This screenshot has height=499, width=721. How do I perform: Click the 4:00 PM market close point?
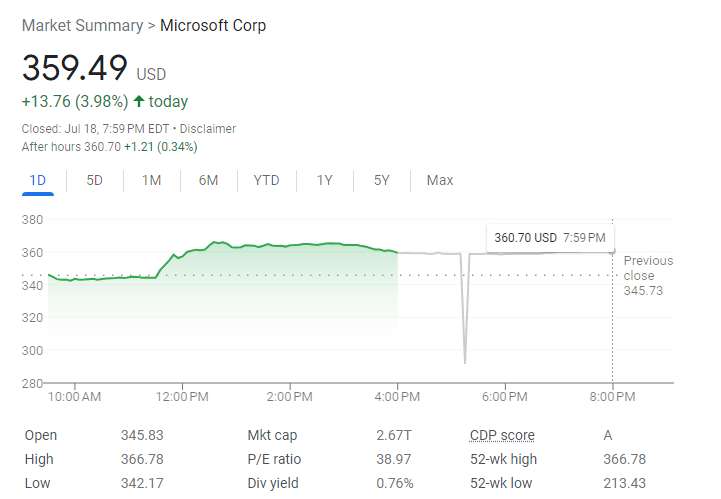point(398,253)
